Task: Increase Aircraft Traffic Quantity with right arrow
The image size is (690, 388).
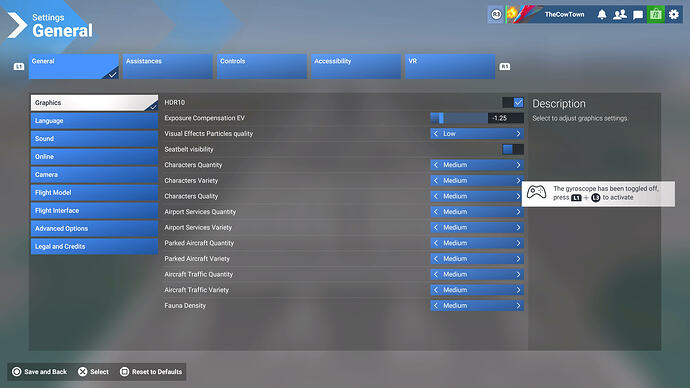Action: coord(518,274)
